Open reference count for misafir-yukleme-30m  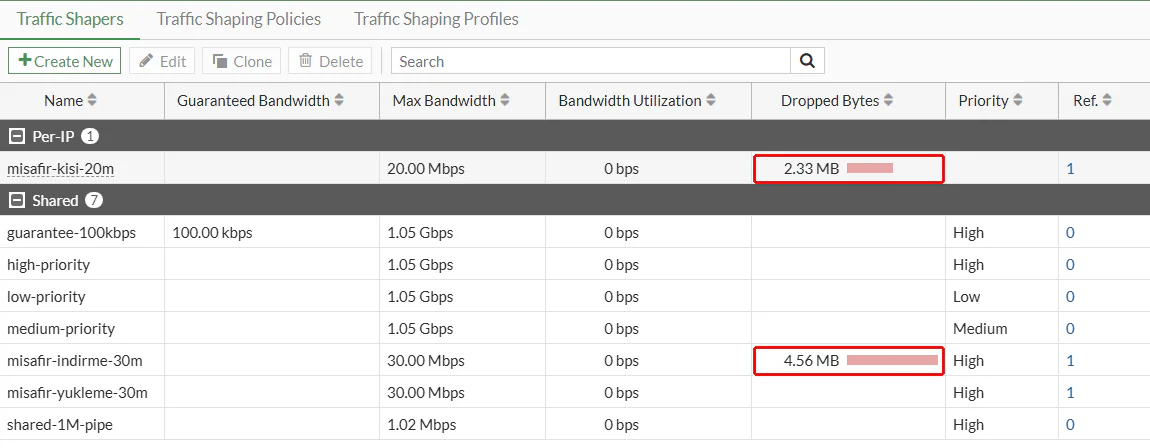(x=1070, y=393)
